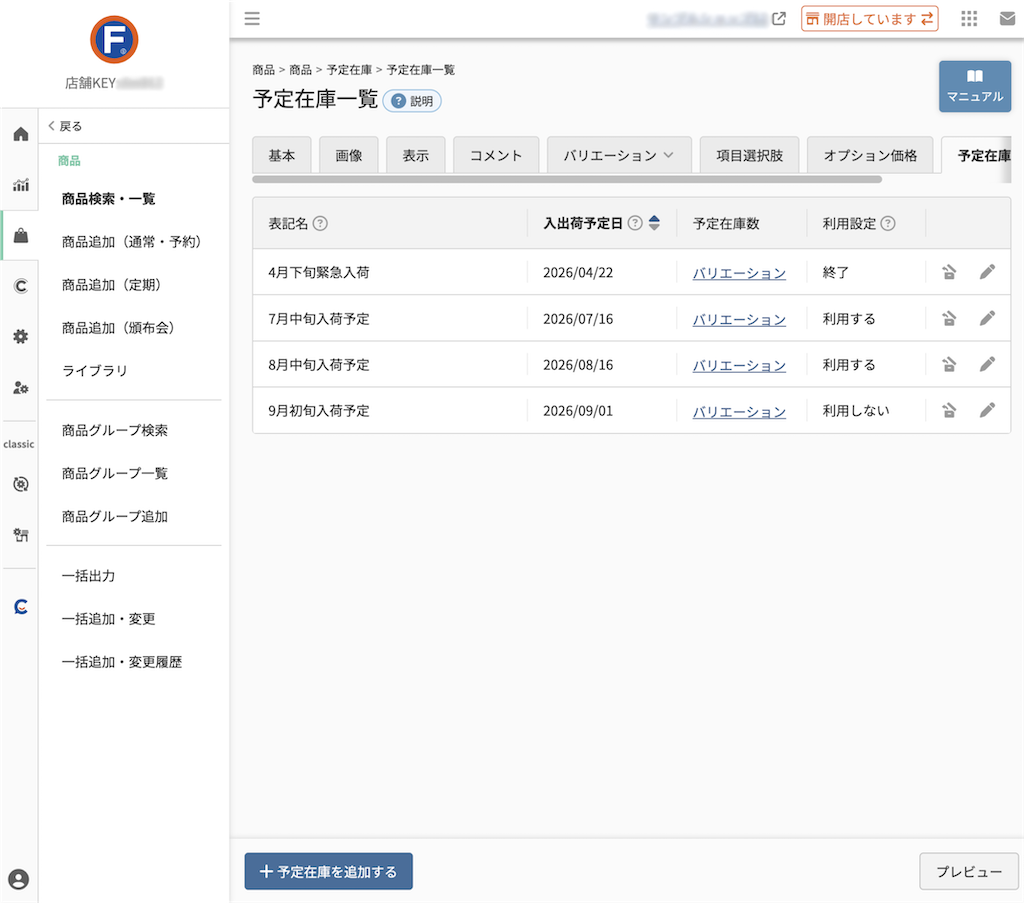Open バリエーション link for 2026/04/22 row
This screenshot has width=1024, height=903.
point(739,273)
